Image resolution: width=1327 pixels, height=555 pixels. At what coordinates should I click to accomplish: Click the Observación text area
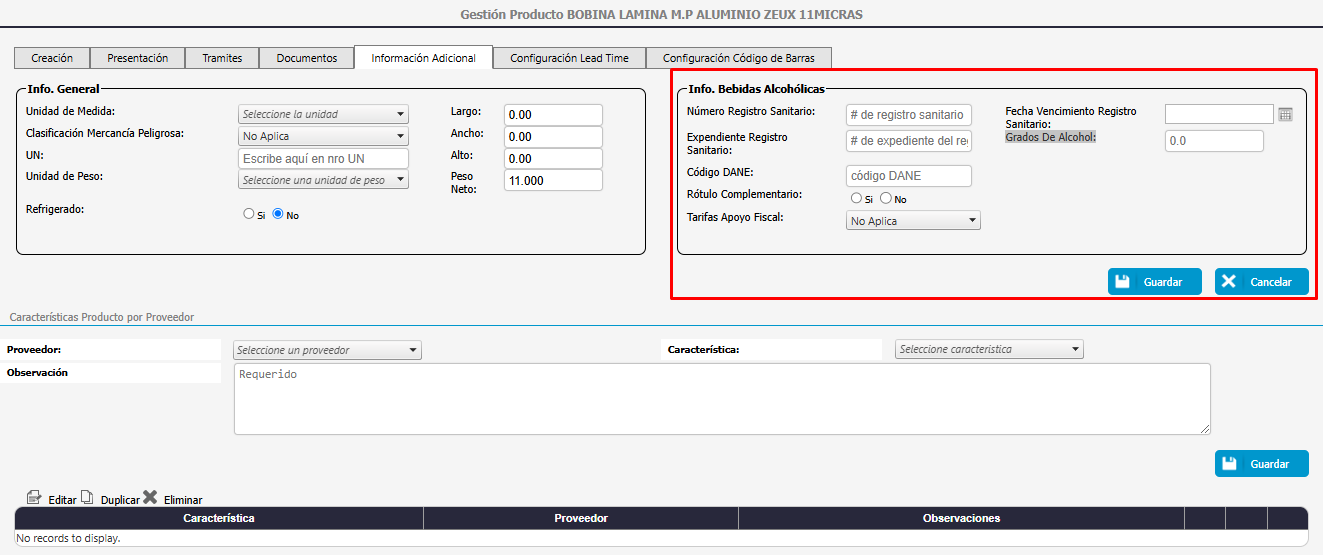721,398
